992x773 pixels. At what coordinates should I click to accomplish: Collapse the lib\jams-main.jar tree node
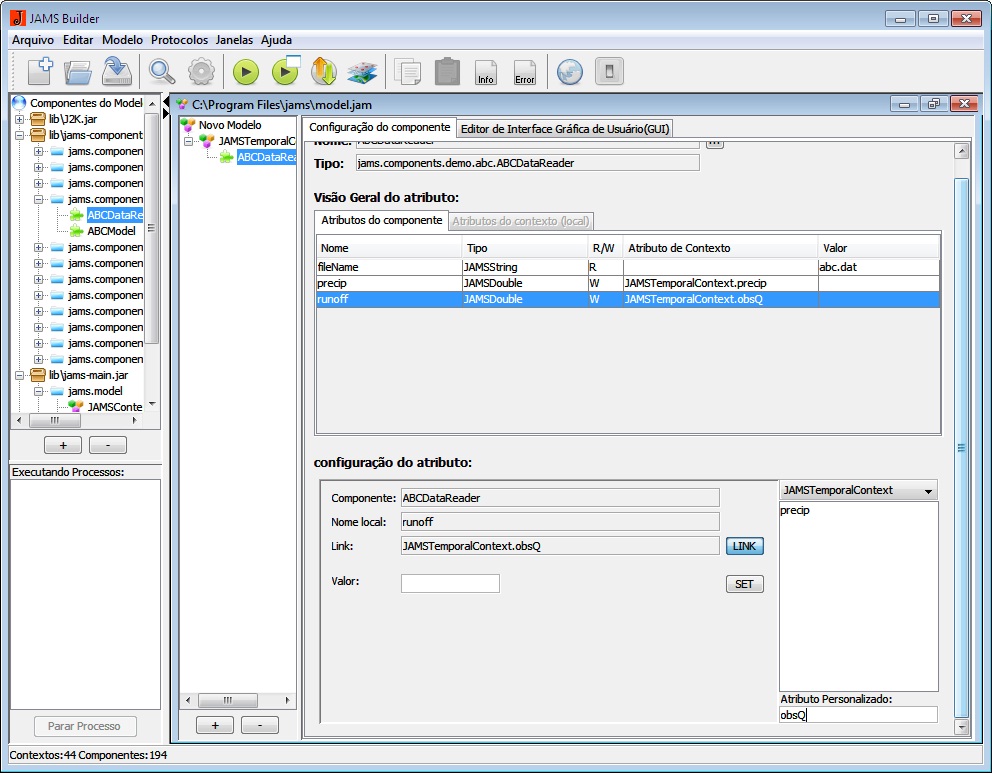20,375
